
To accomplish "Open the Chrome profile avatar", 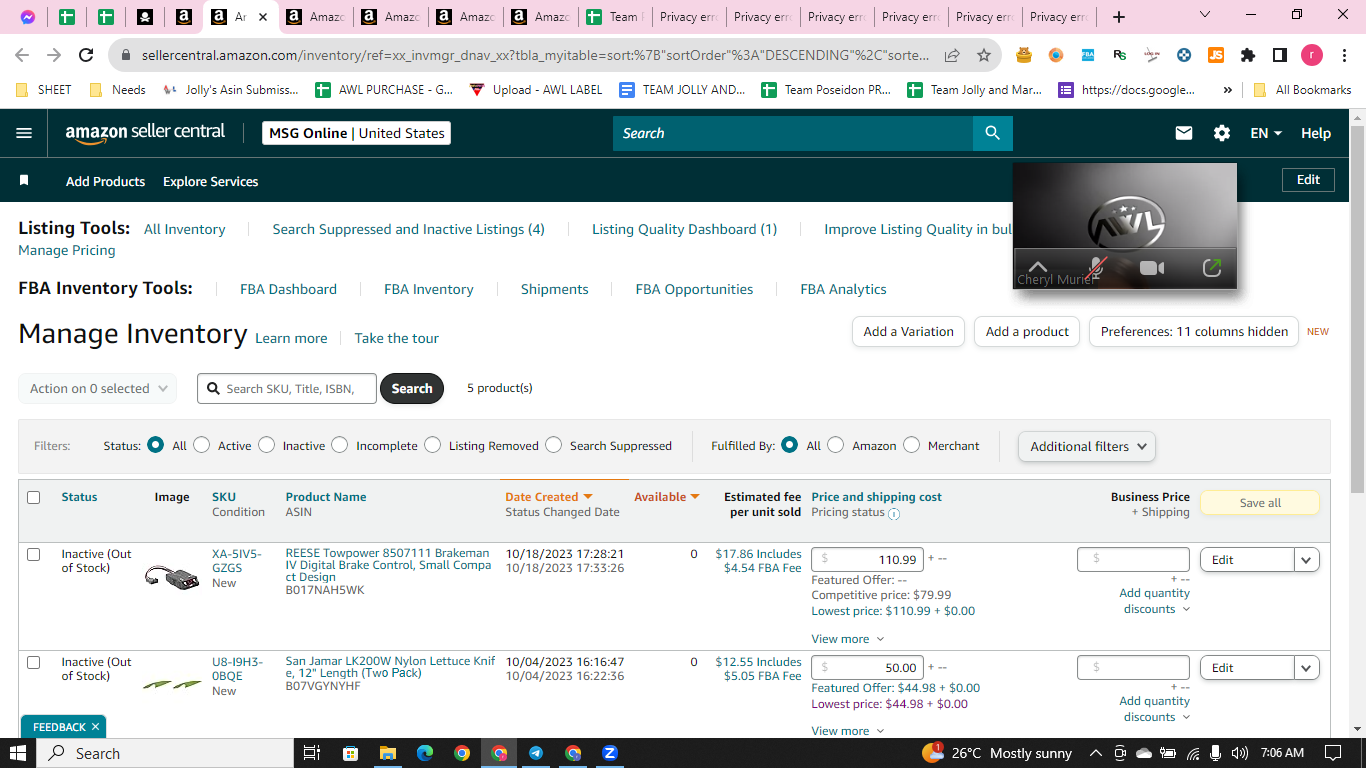I will click(1312, 56).
